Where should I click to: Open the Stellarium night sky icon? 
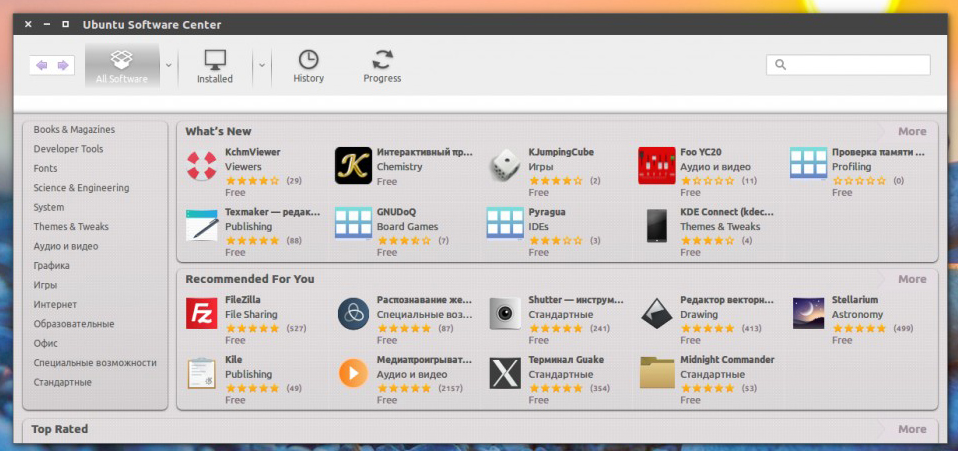(x=808, y=314)
